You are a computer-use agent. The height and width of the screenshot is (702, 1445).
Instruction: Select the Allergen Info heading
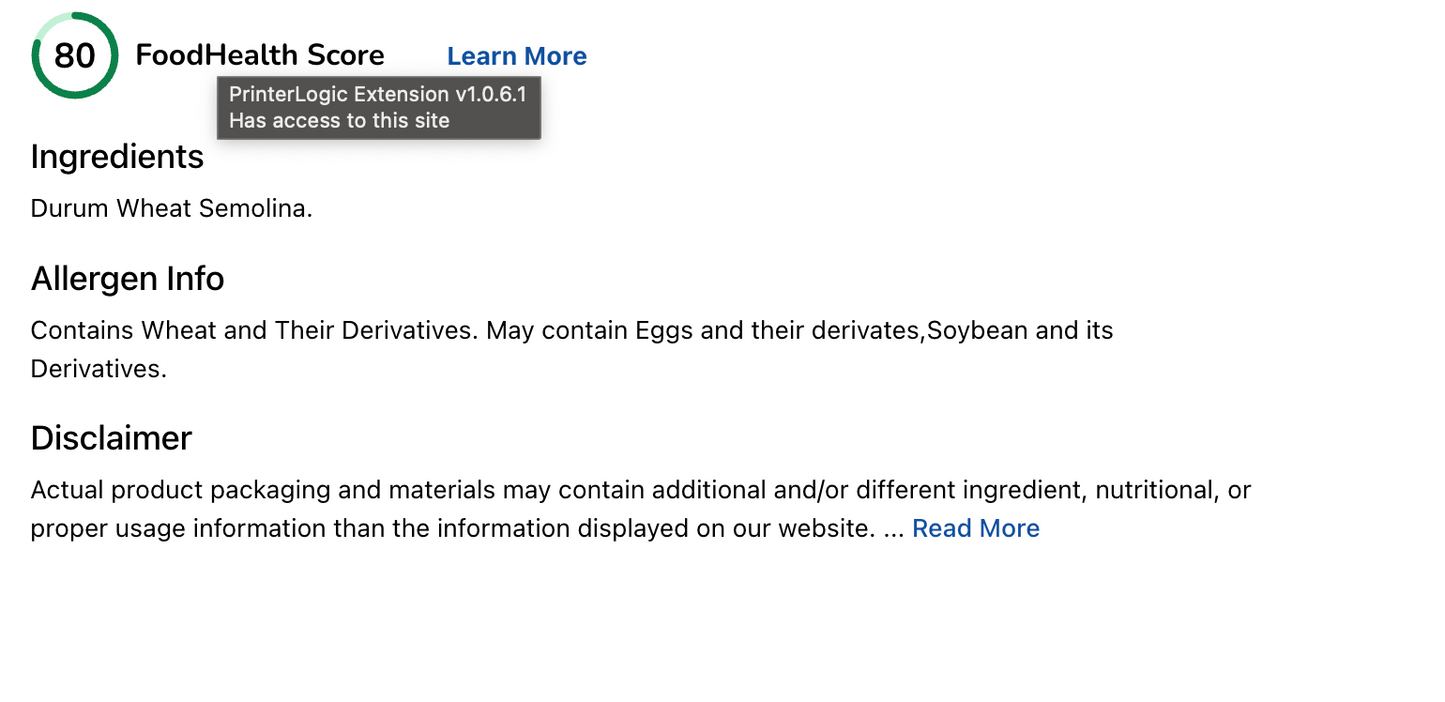tap(127, 278)
